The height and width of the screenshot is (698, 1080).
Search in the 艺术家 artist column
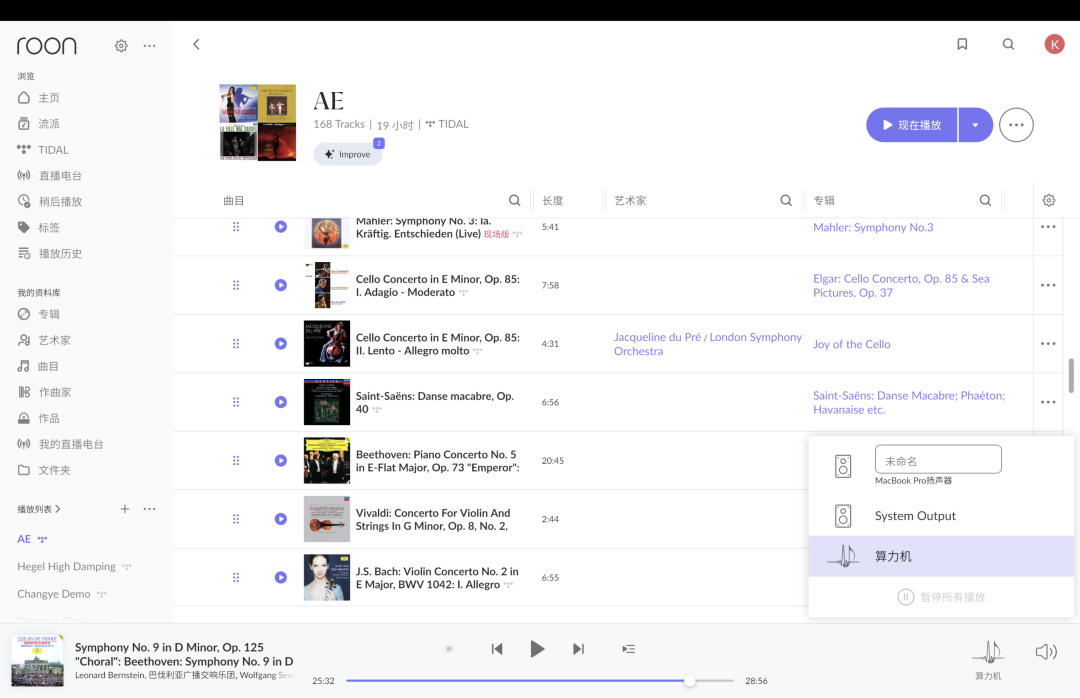click(786, 201)
